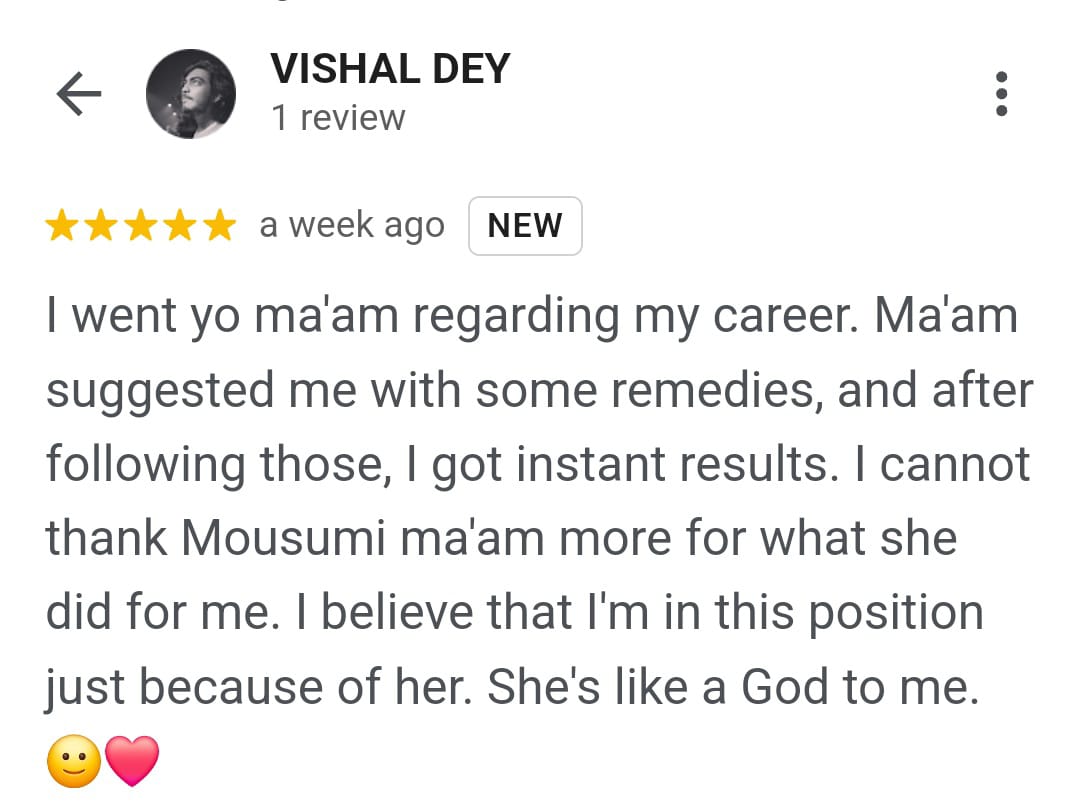Image resolution: width=1080 pixels, height=804 pixels.
Task: Tap the smiling face emoji
Action: (x=74, y=761)
